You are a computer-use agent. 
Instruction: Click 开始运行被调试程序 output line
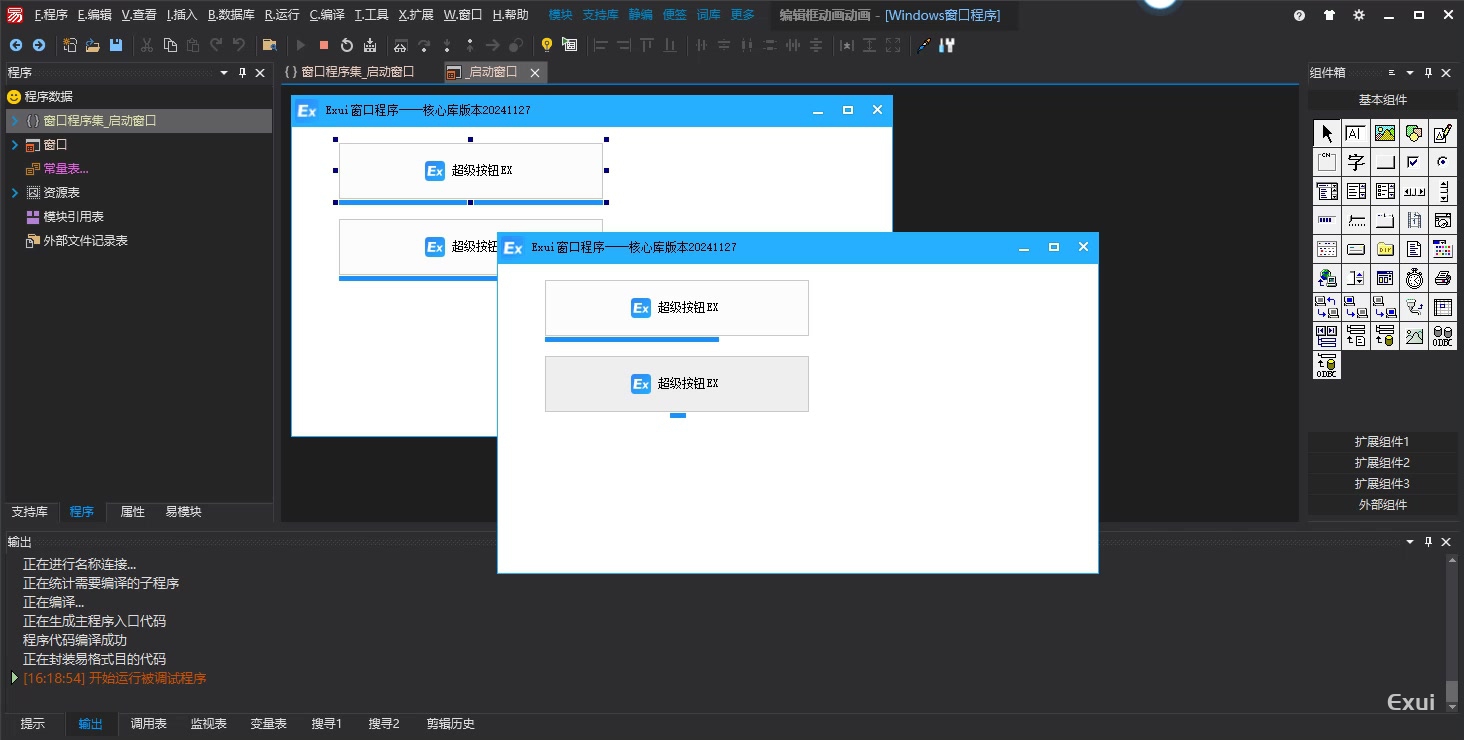(148, 678)
